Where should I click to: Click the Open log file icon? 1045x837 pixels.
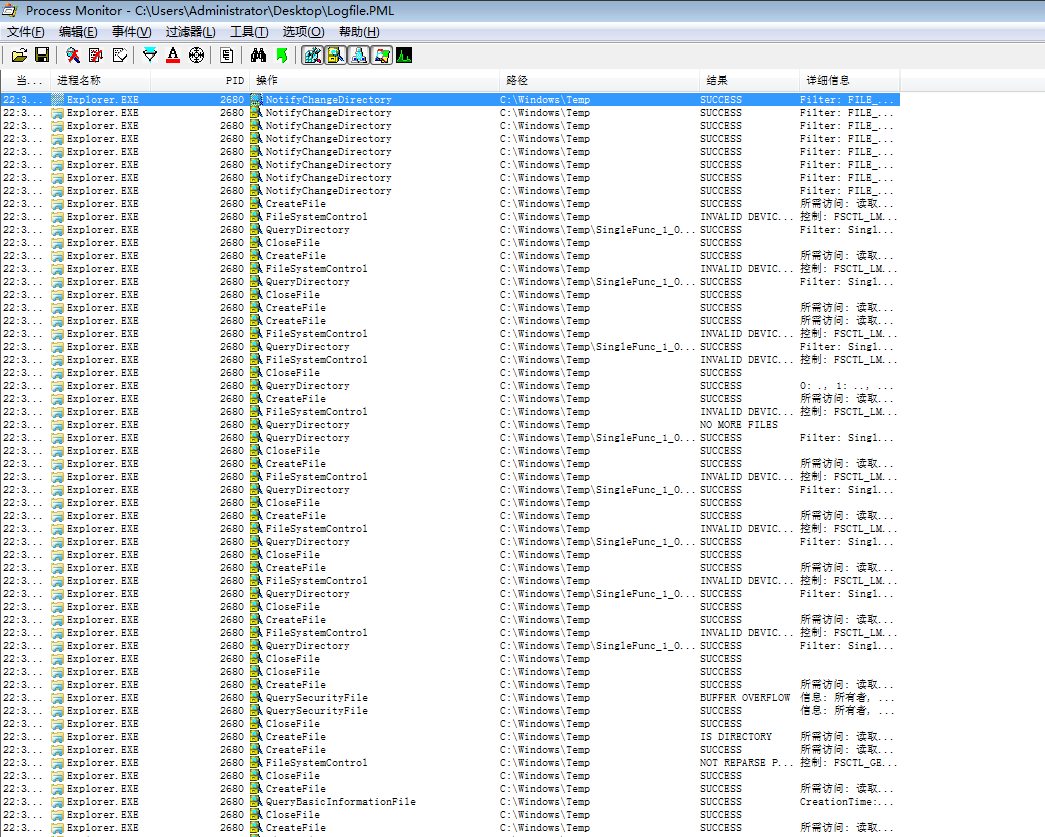[19, 55]
